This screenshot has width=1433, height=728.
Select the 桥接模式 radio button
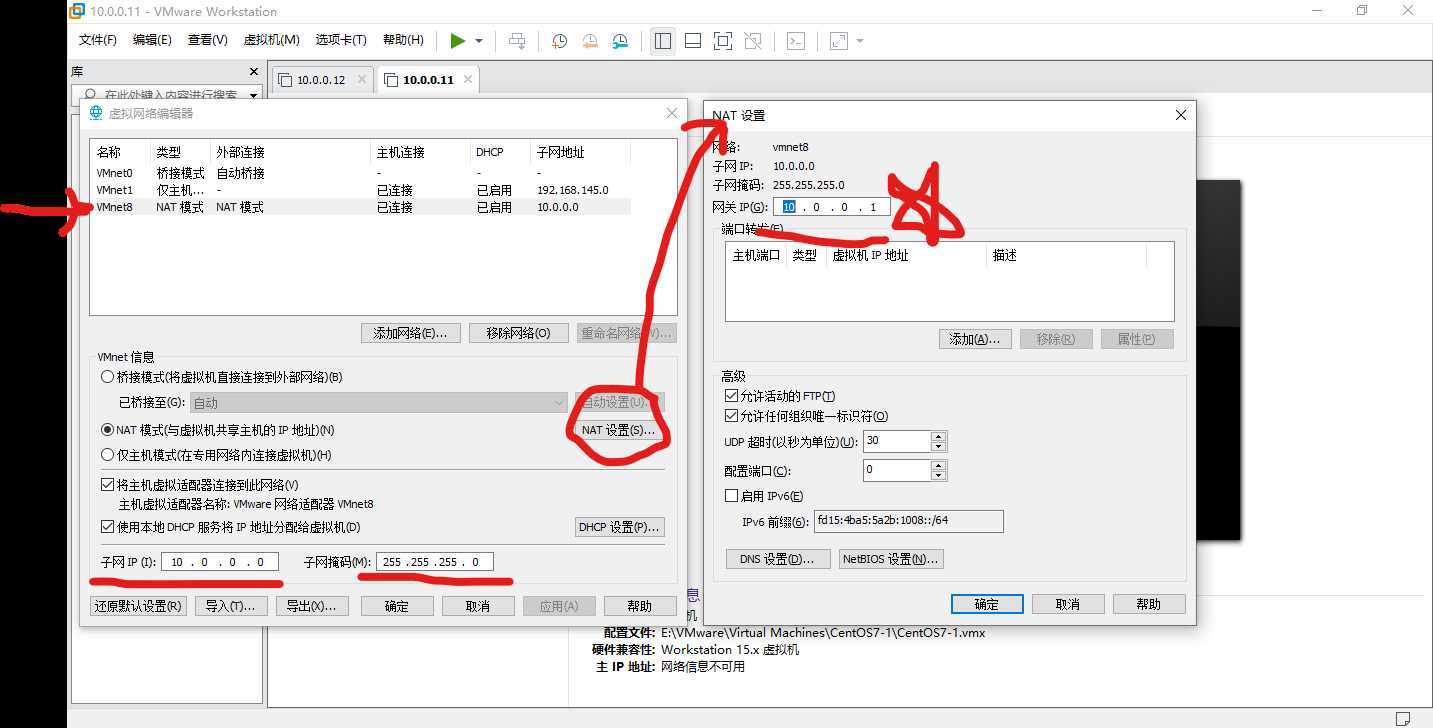tap(107, 377)
